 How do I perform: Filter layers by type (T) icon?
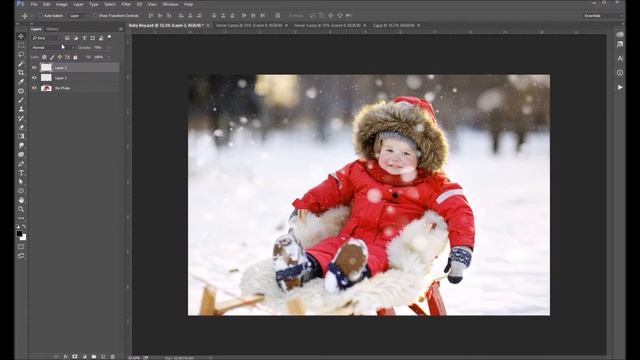point(84,38)
